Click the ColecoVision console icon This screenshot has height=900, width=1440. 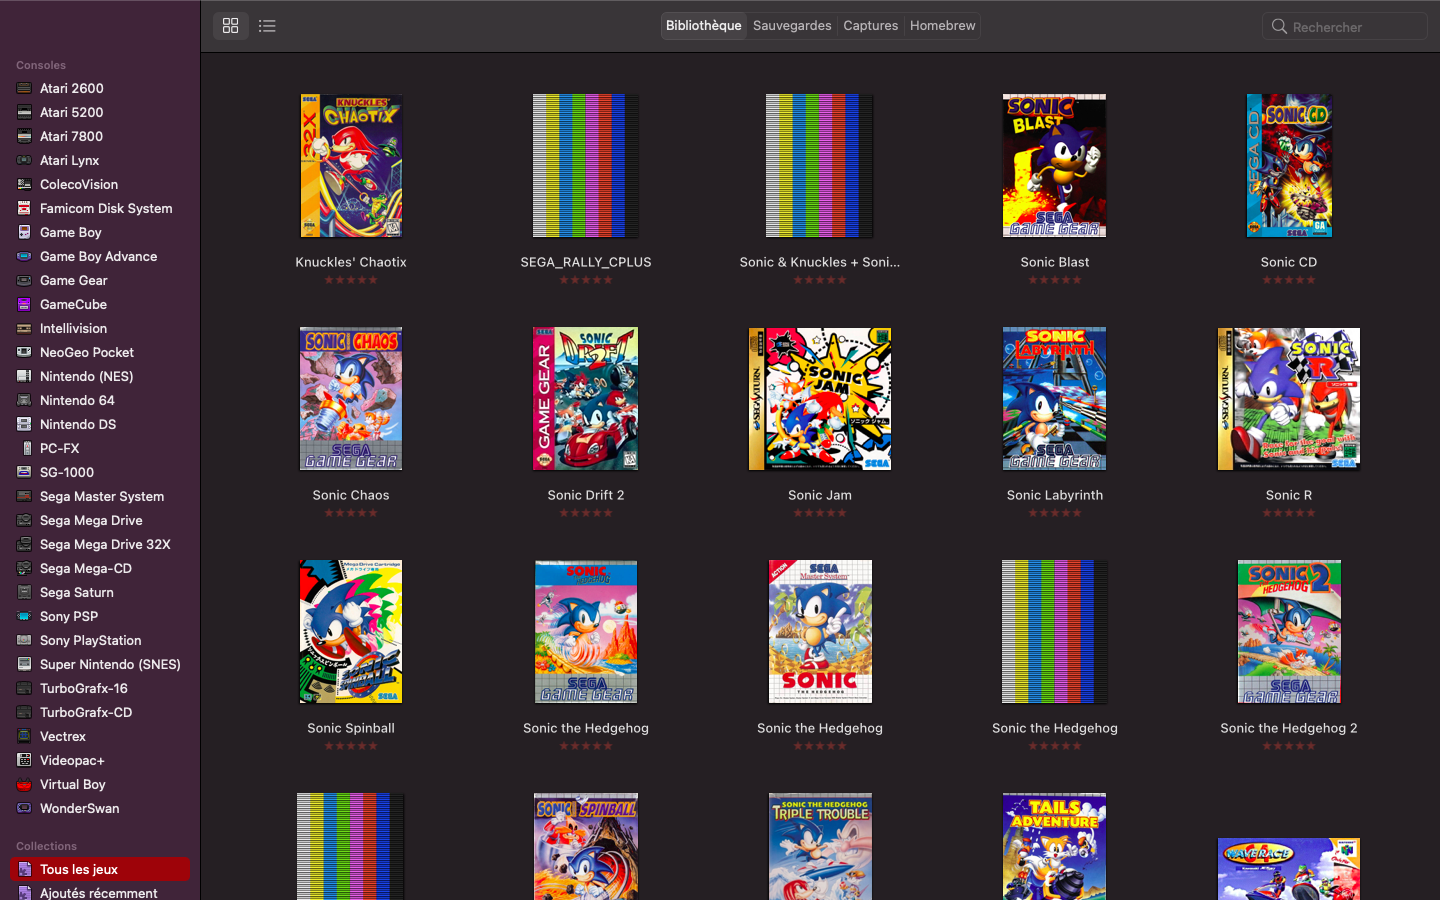tap(24, 184)
